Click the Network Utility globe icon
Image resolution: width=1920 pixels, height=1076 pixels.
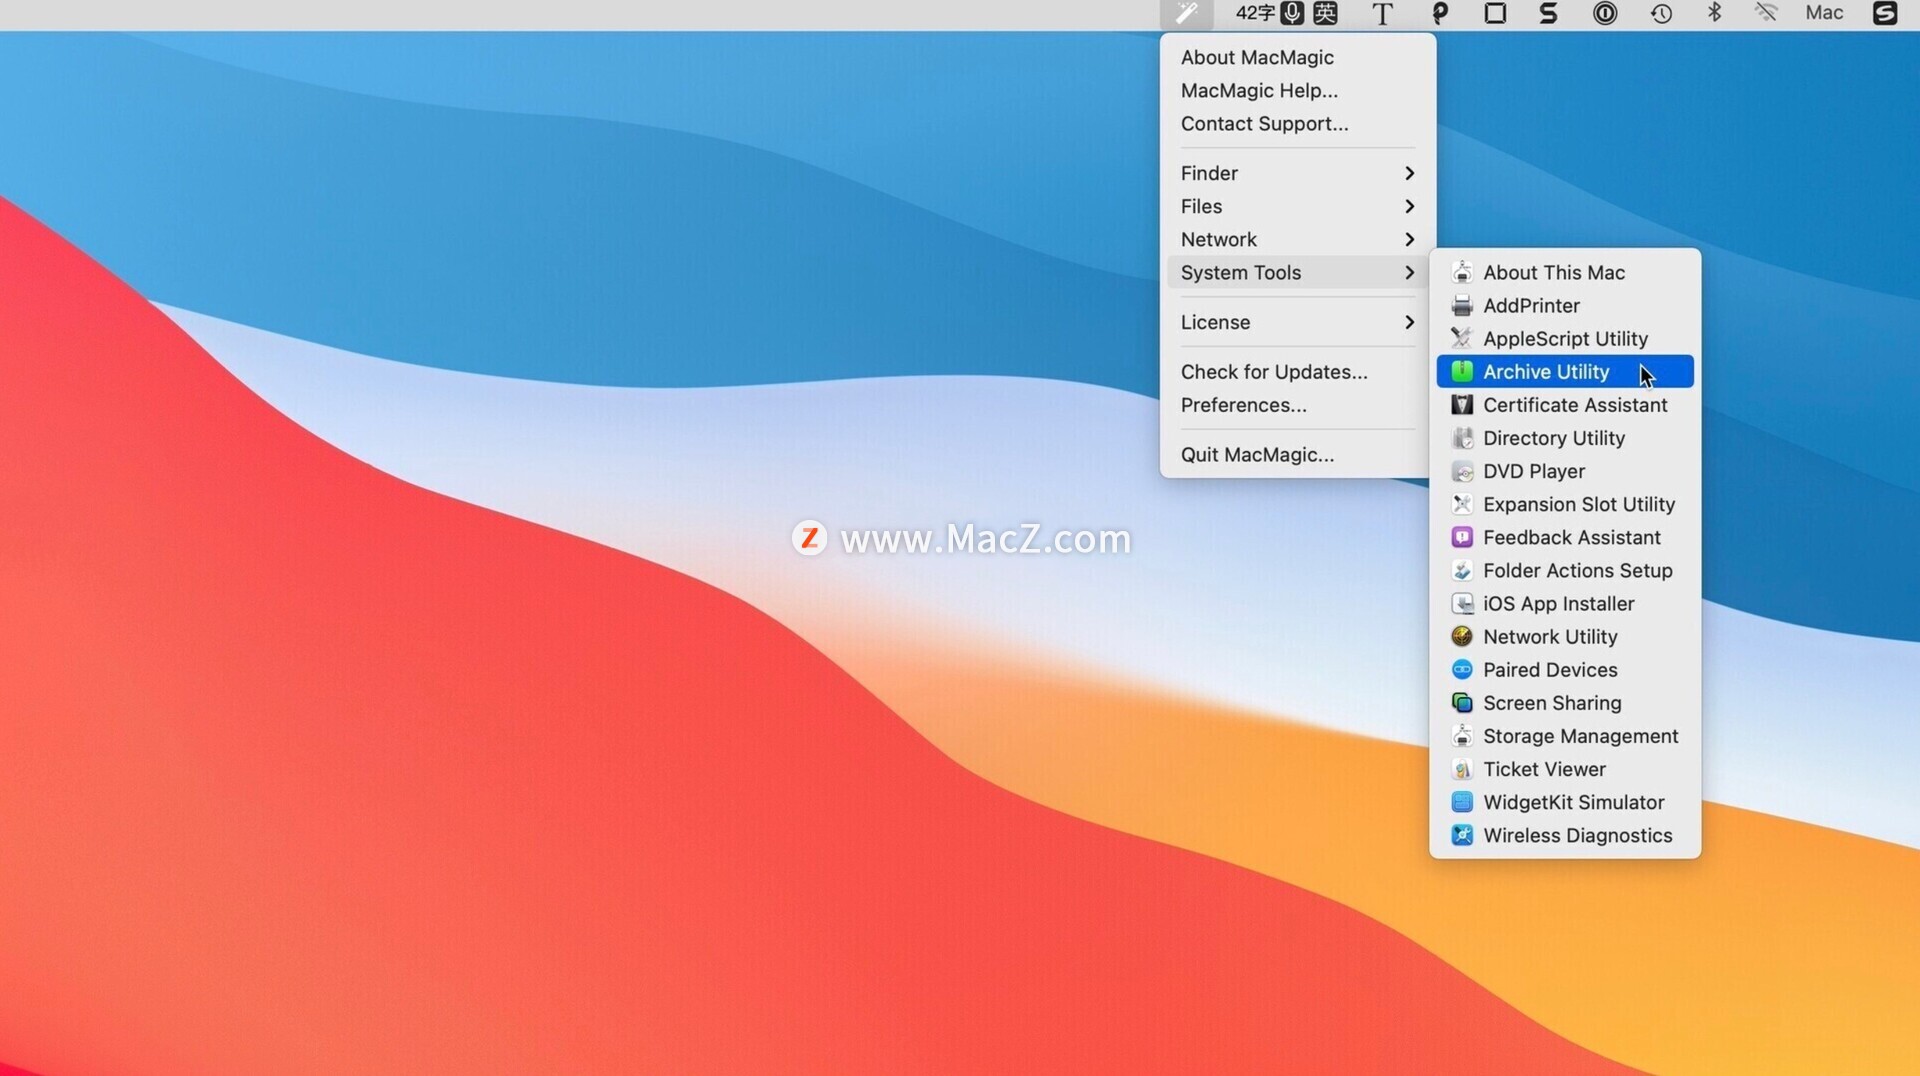1462,637
